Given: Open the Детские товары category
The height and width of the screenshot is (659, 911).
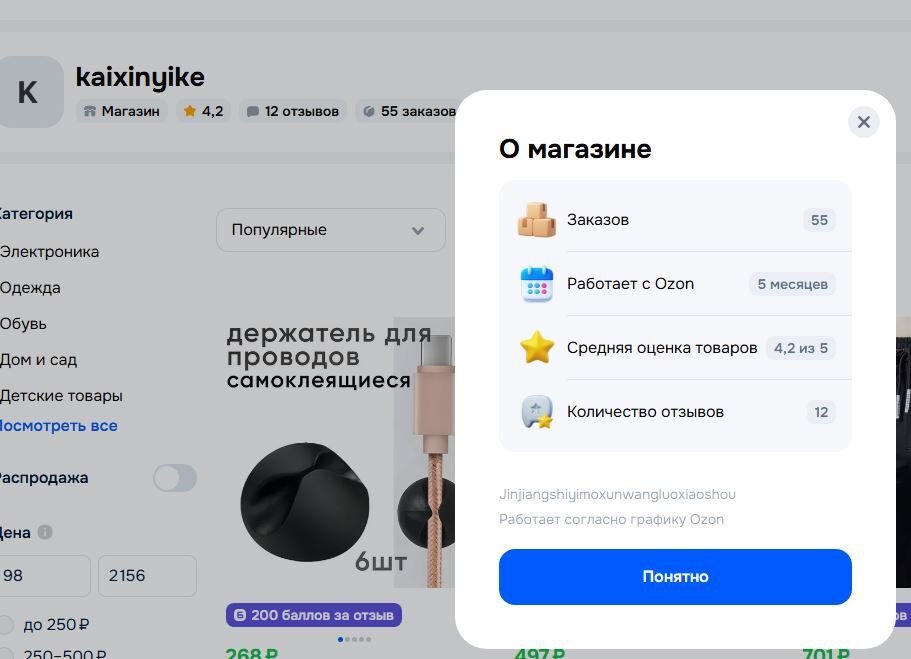Looking at the screenshot, I should (60, 396).
